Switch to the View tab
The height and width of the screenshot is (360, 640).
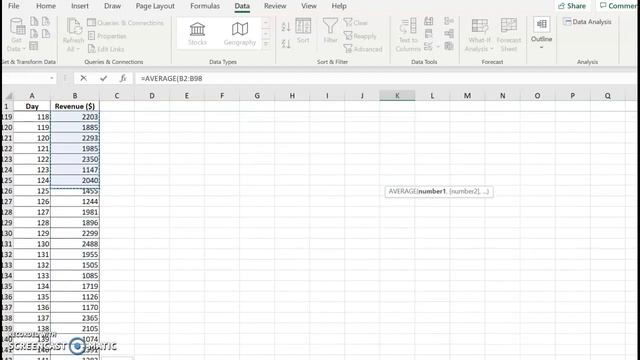click(309, 6)
